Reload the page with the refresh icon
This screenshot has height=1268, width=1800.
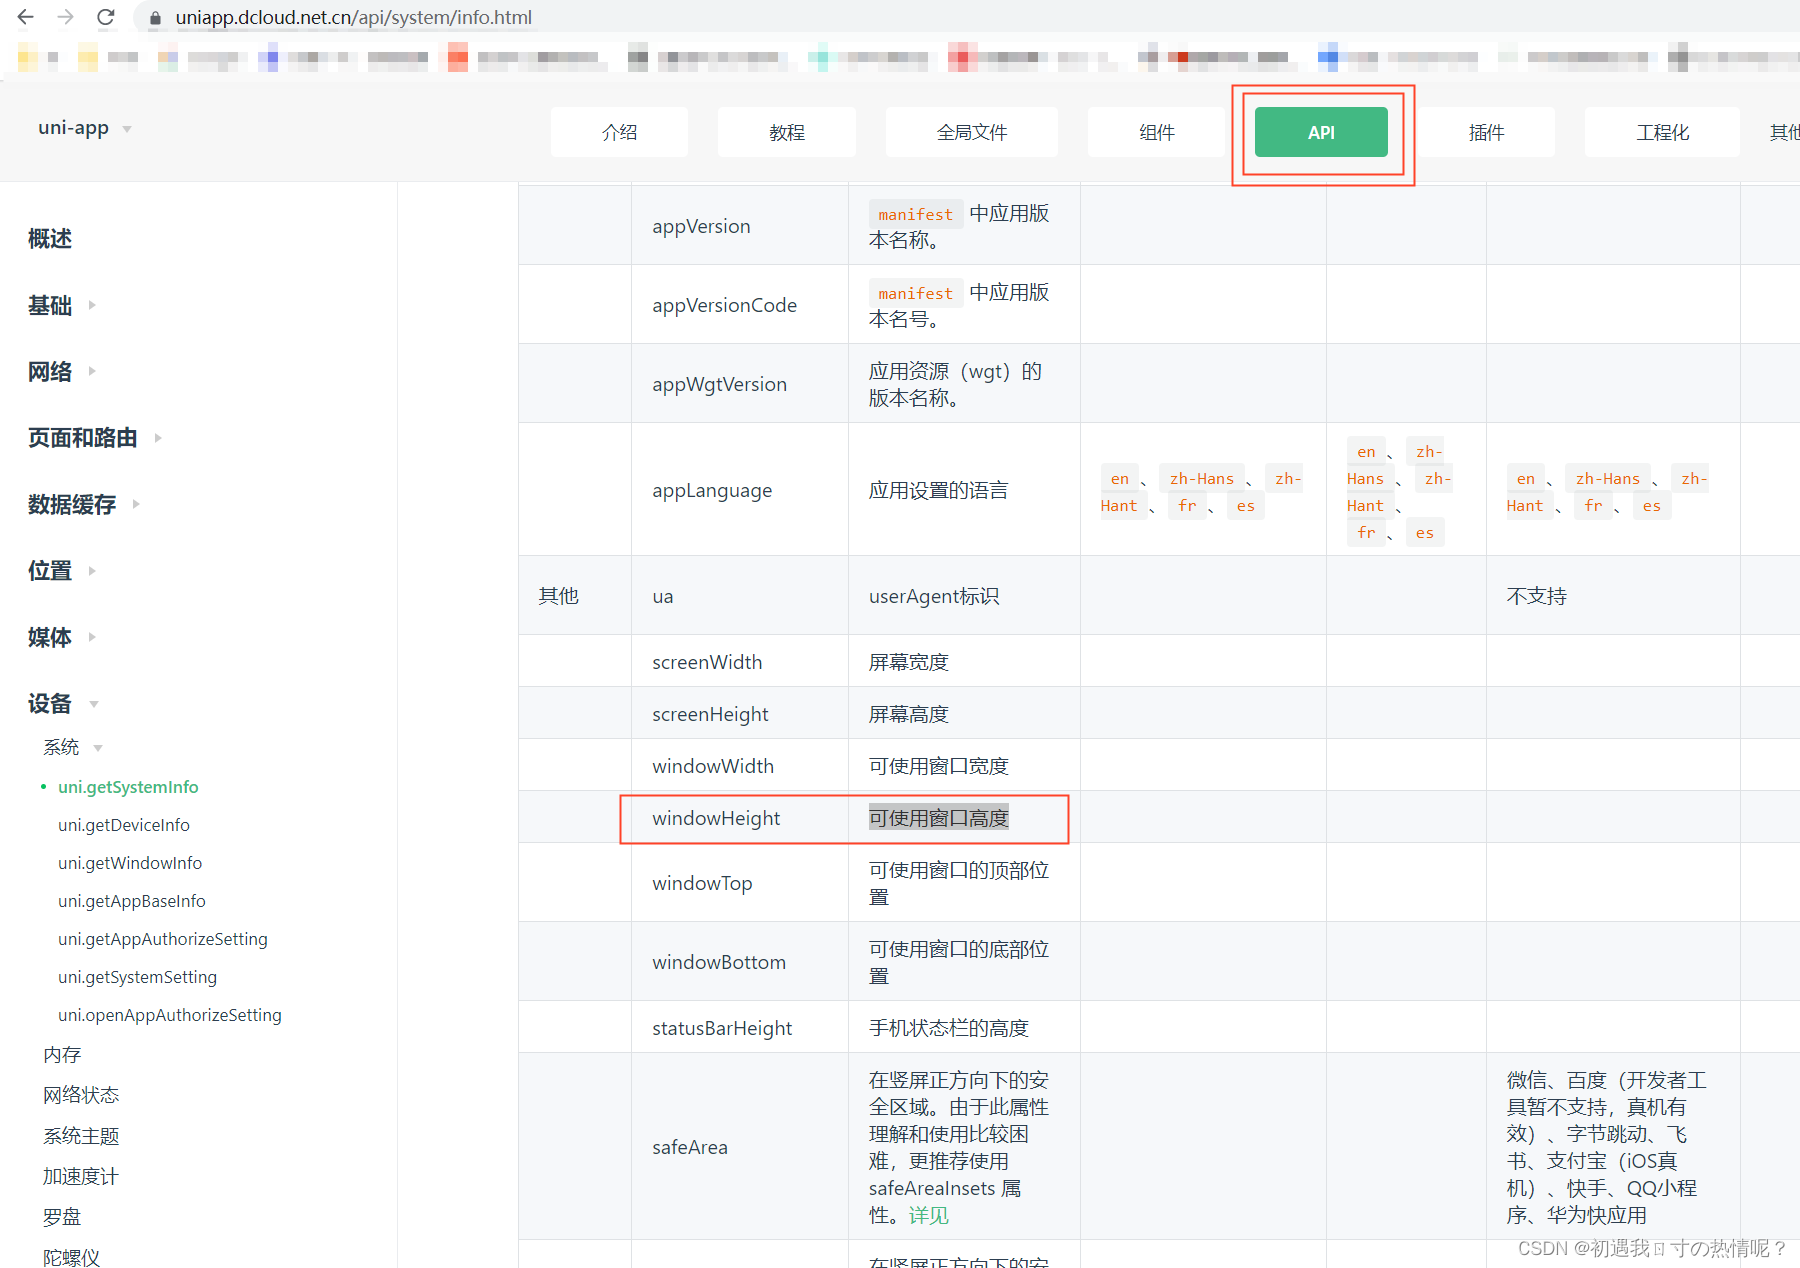pos(105,17)
